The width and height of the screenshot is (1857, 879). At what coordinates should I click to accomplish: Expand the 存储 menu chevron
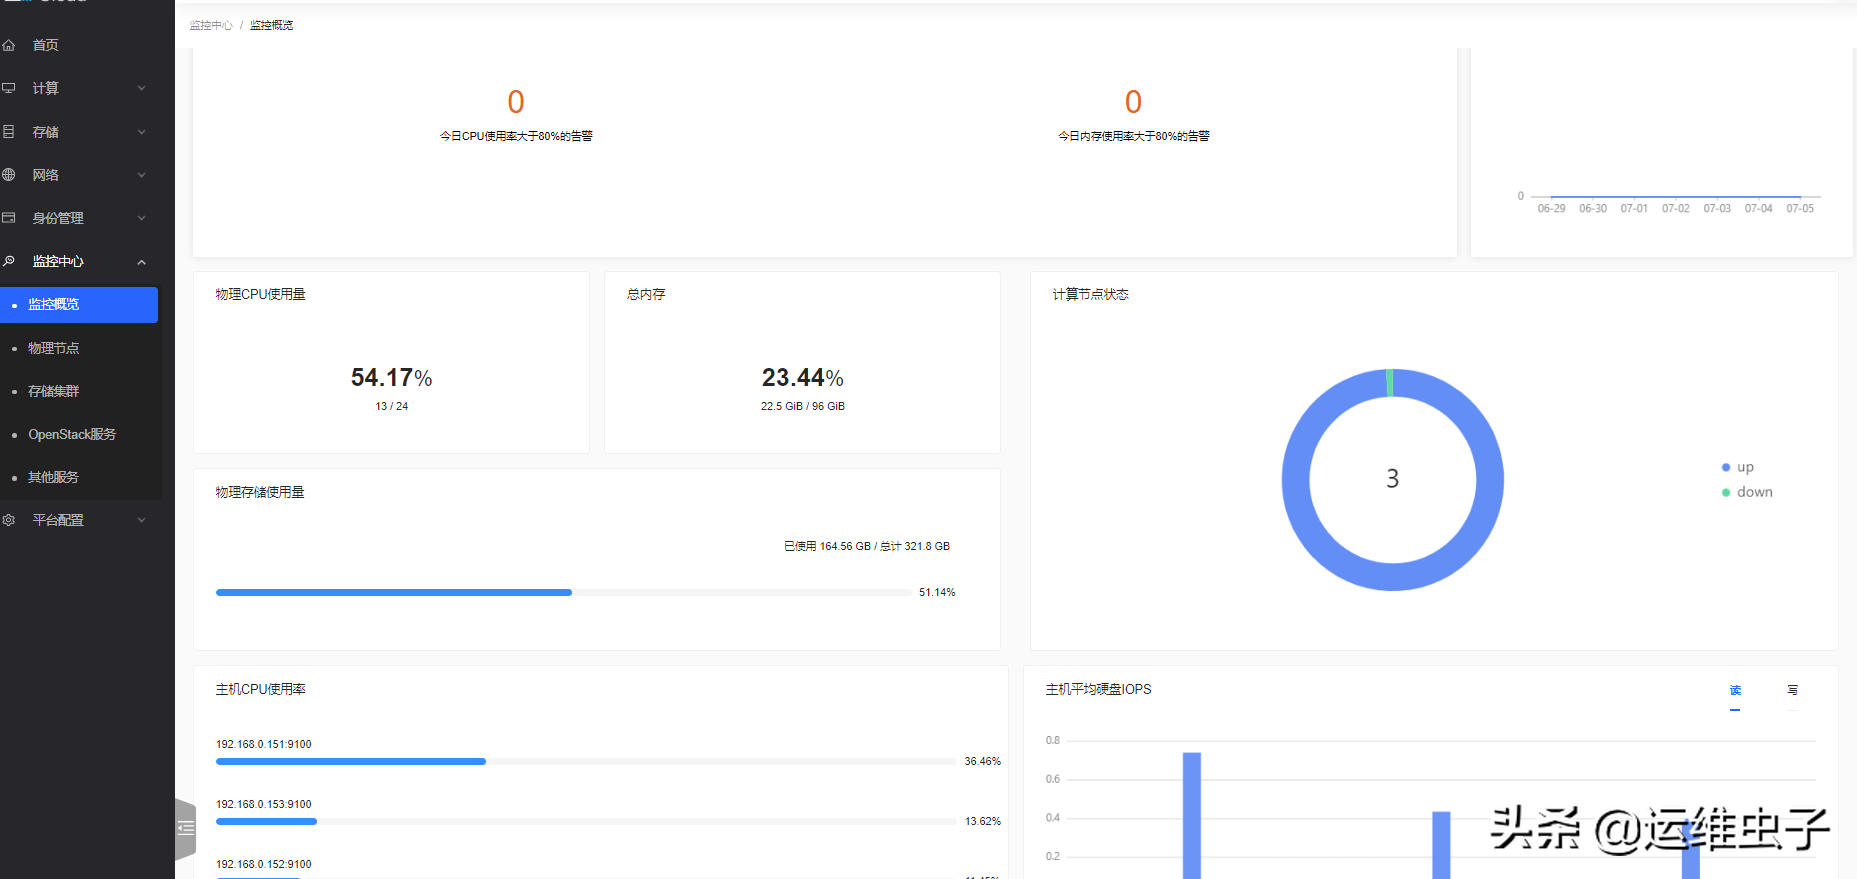(141, 132)
